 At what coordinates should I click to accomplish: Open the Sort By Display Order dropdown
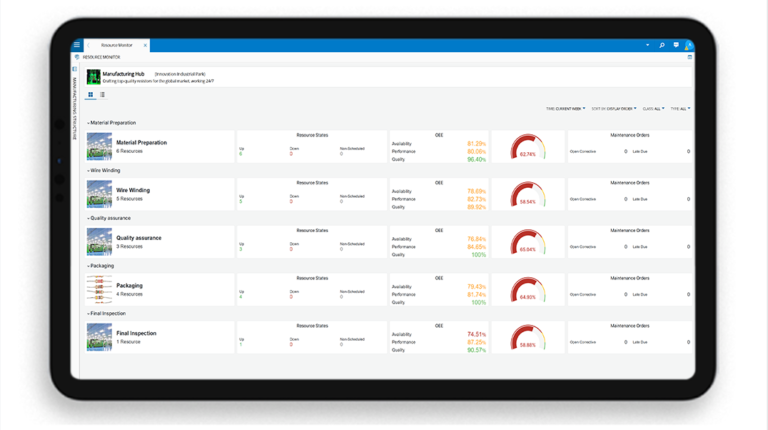[x=613, y=108]
